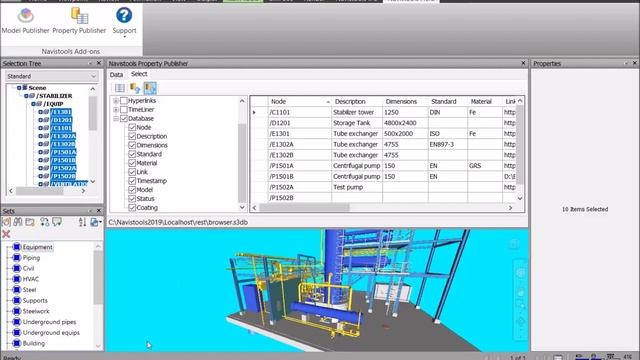Collapse the Scene node in Selection Tree
The image size is (640, 360).
coord(19,88)
